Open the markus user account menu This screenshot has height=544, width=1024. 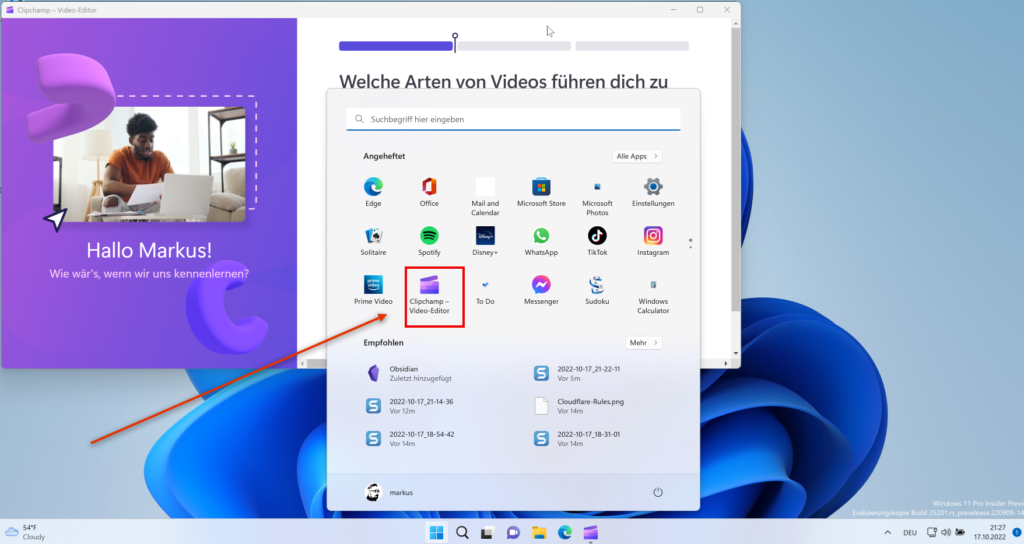389,492
